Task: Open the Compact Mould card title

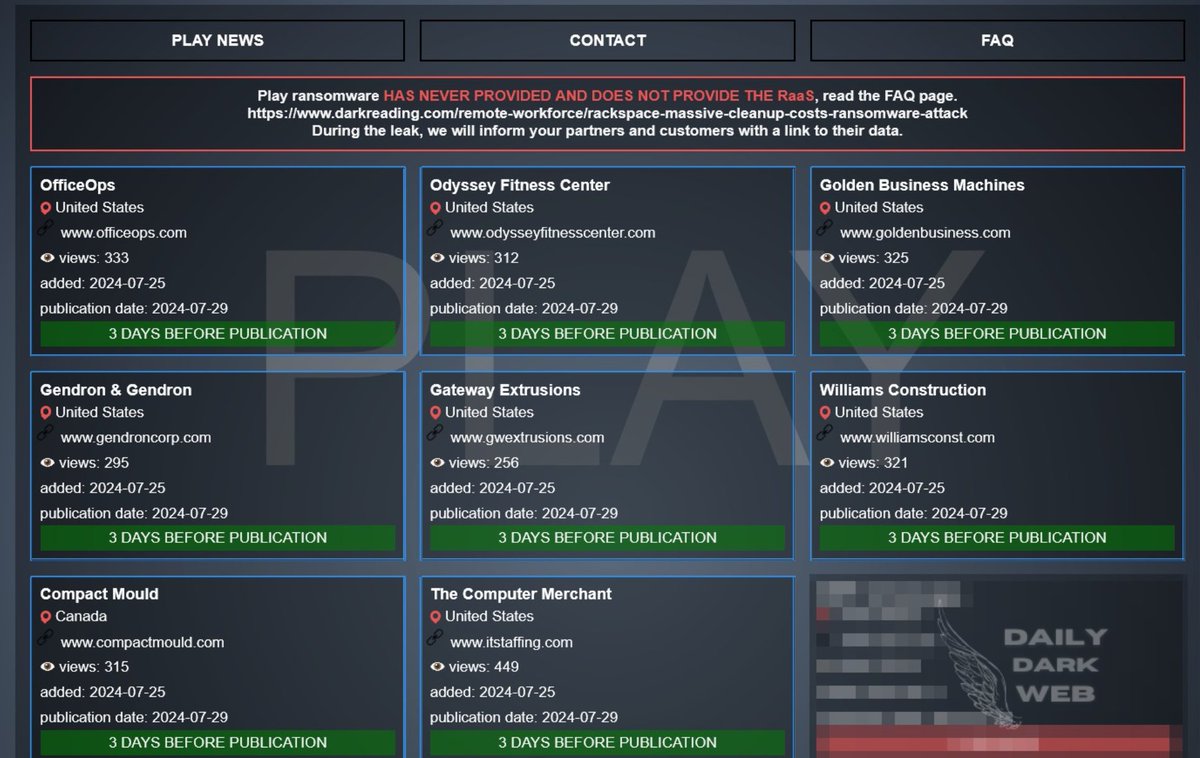Action: click(x=99, y=594)
